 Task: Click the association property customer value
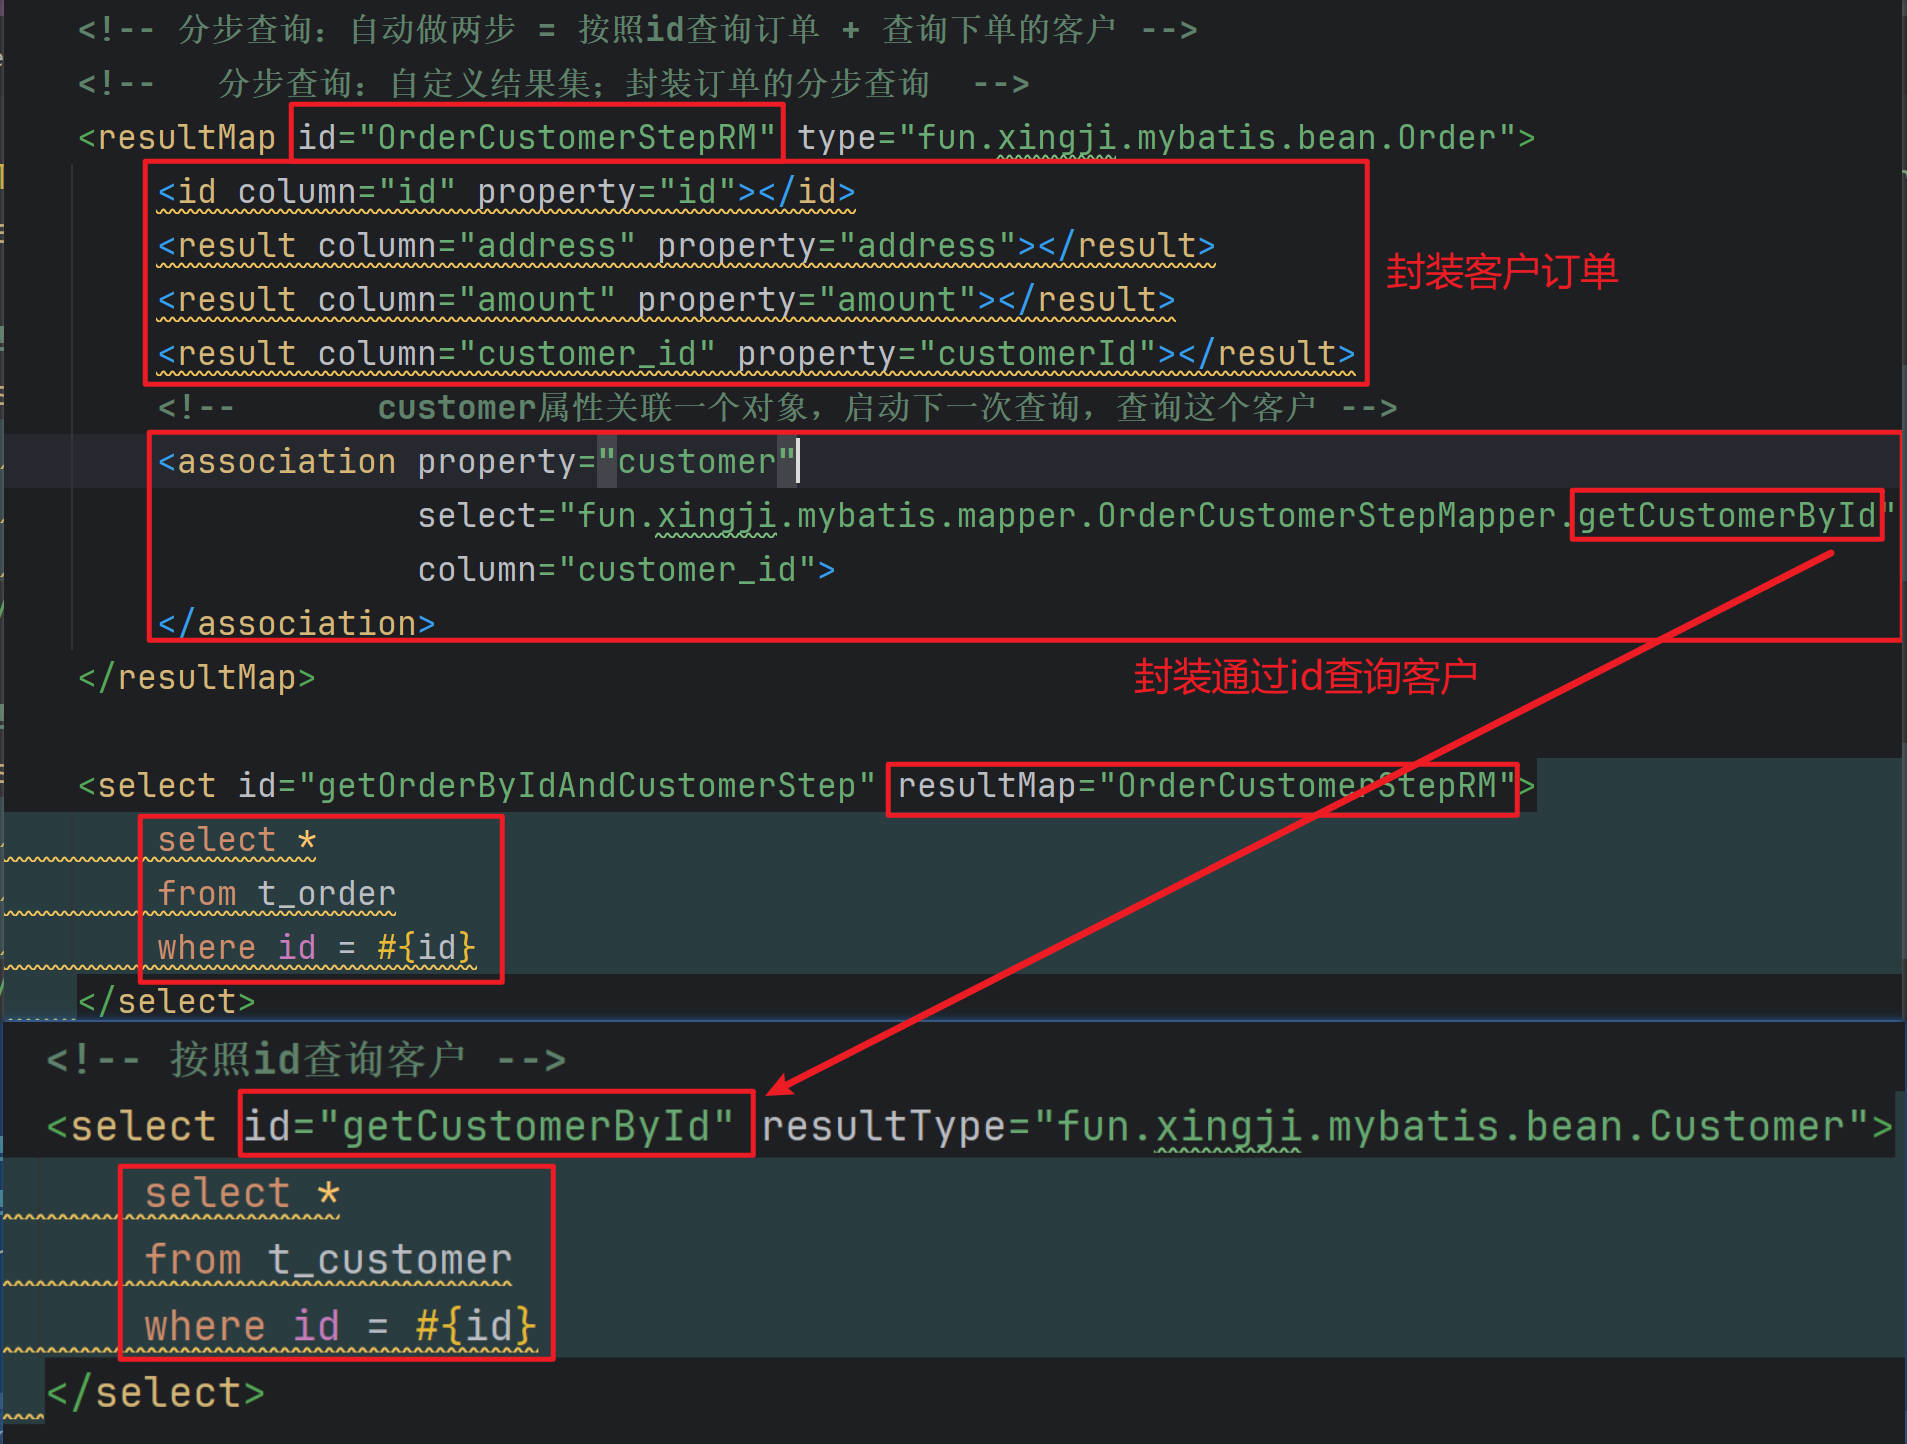[696, 461]
